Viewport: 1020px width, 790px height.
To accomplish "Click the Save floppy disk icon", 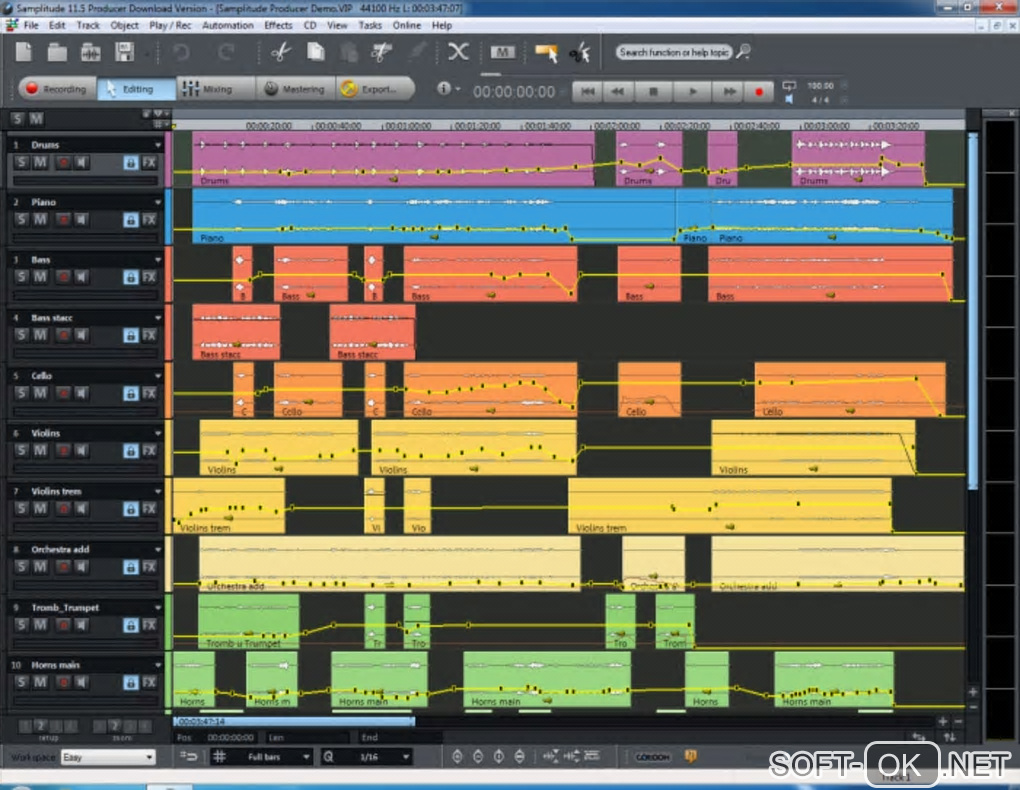I will 124,52.
